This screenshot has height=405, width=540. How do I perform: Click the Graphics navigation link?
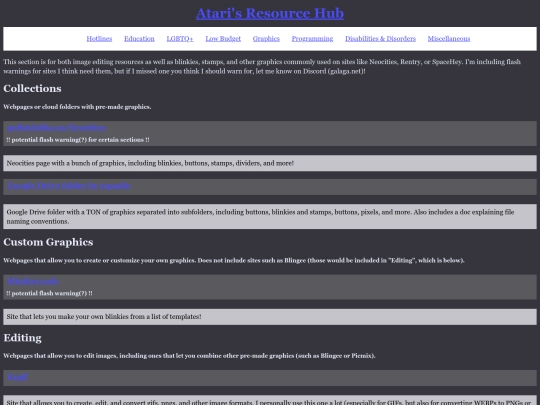click(x=266, y=39)
